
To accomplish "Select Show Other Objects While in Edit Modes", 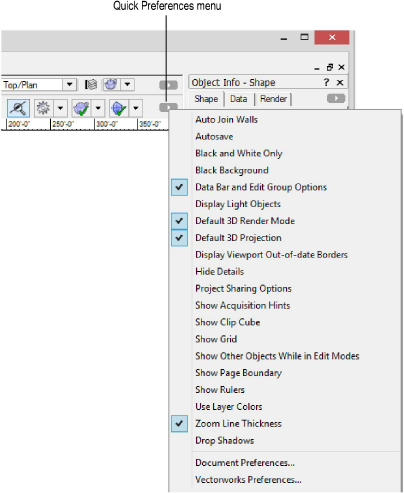I will click(x=285, y=356).
